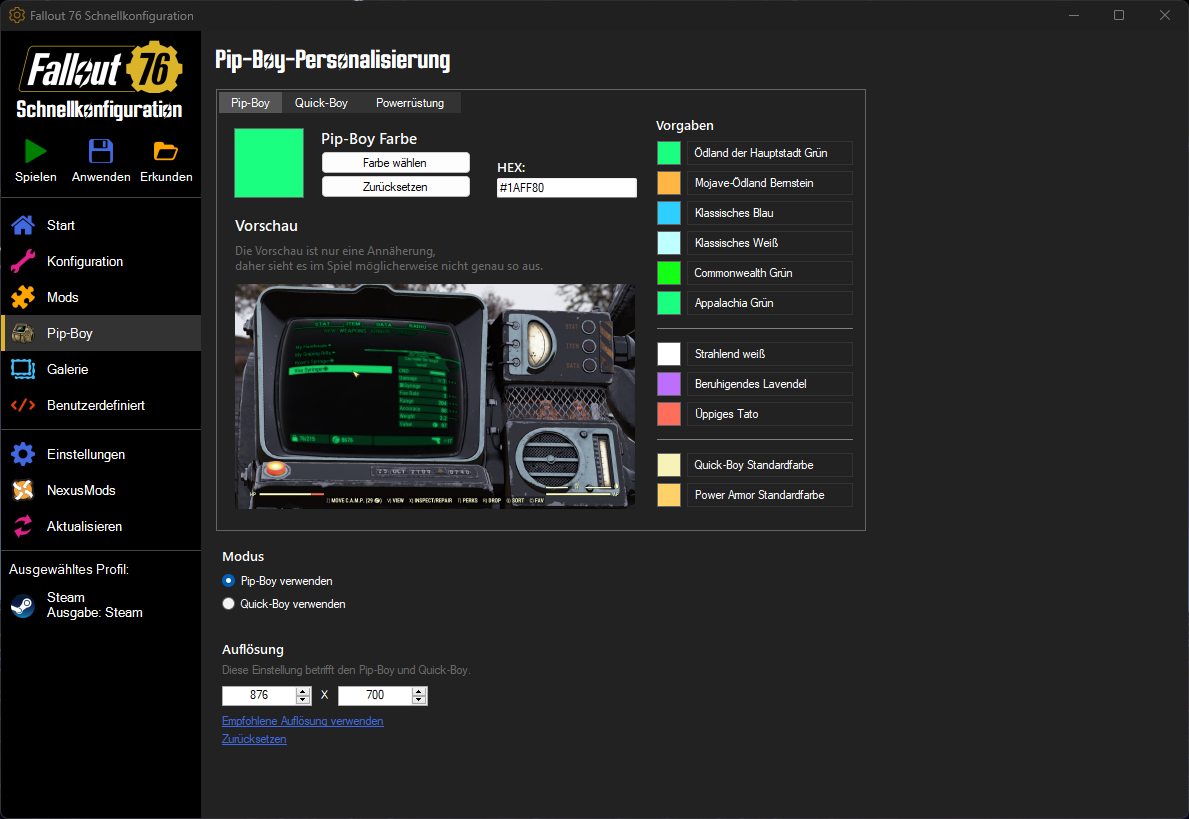Click the Fallout 76 logo image
The width and height of the screenshot is (1189, 819).
(100, 68)
